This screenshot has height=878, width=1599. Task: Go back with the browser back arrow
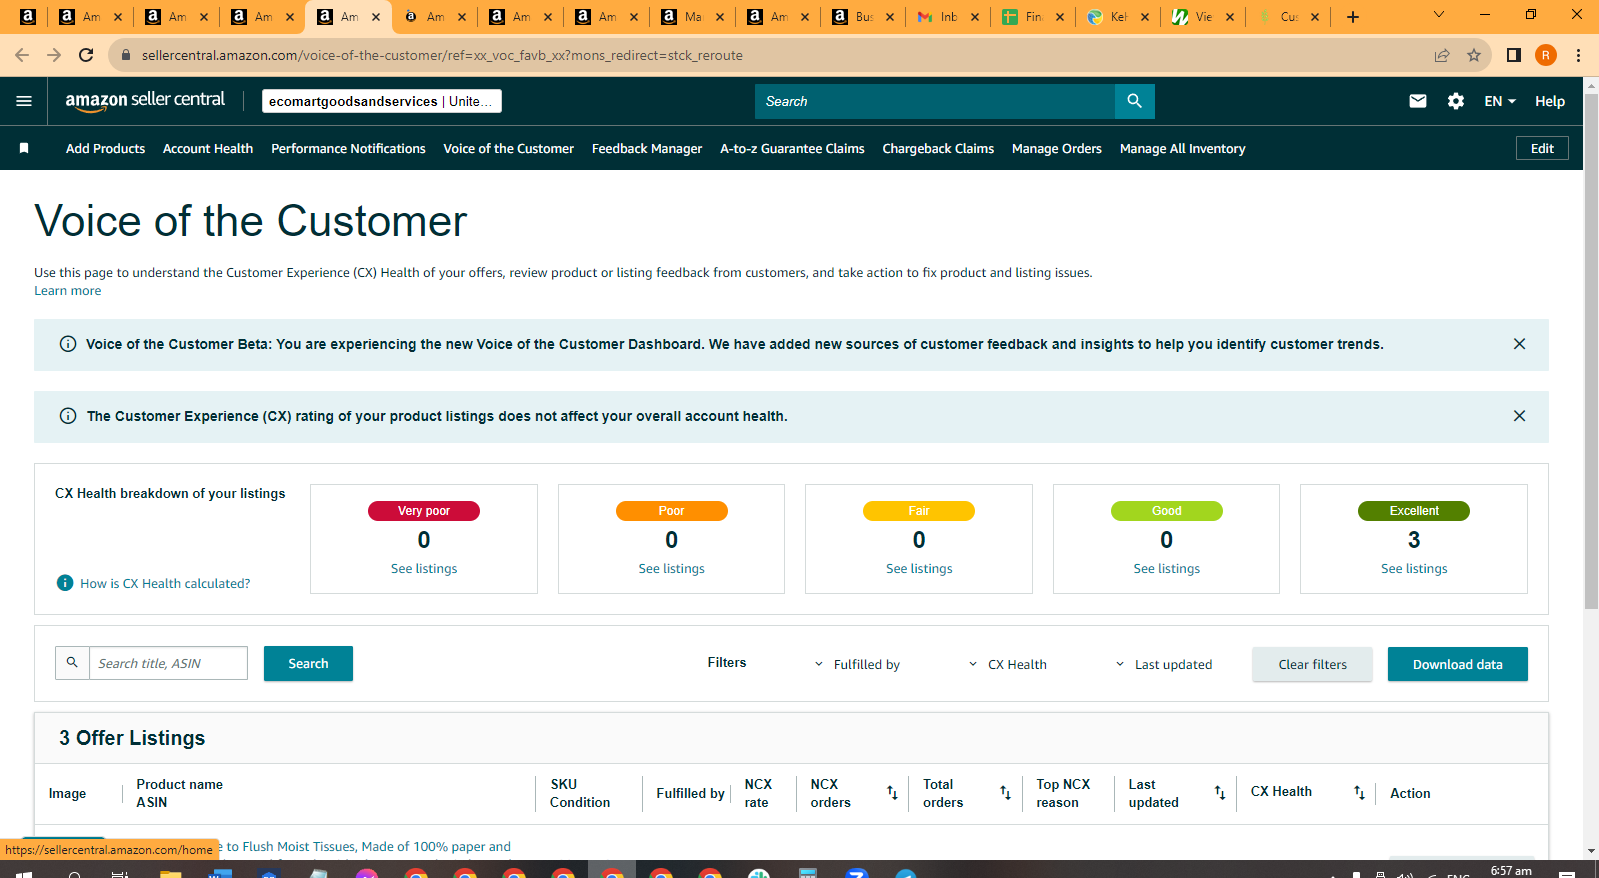point(22,55)
